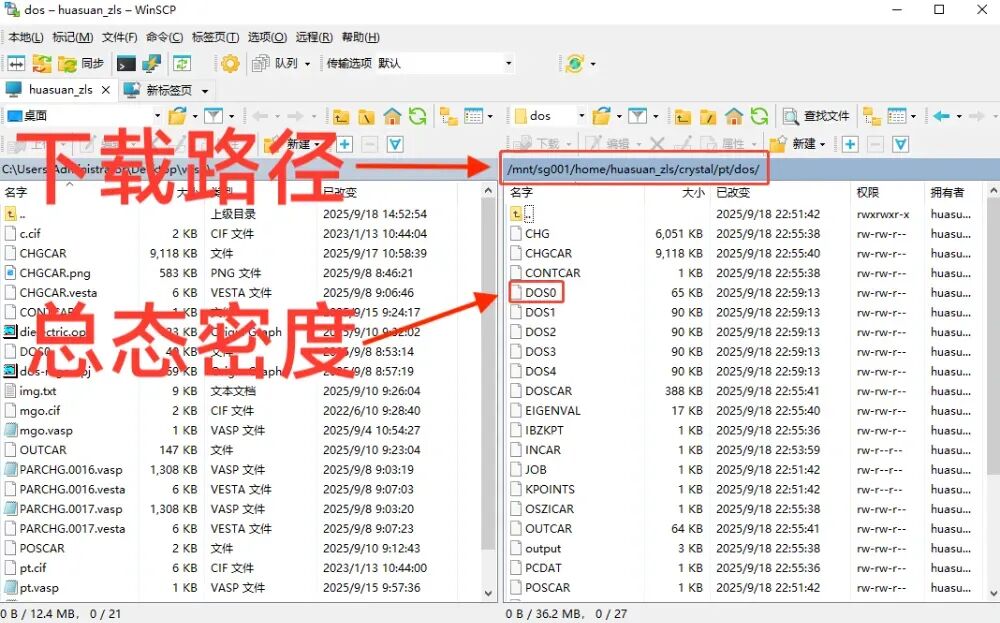Sort remote files by 已改变 column header
Image resolution: width=1000 pixels, height=623 pixels.
pos(733,192)
